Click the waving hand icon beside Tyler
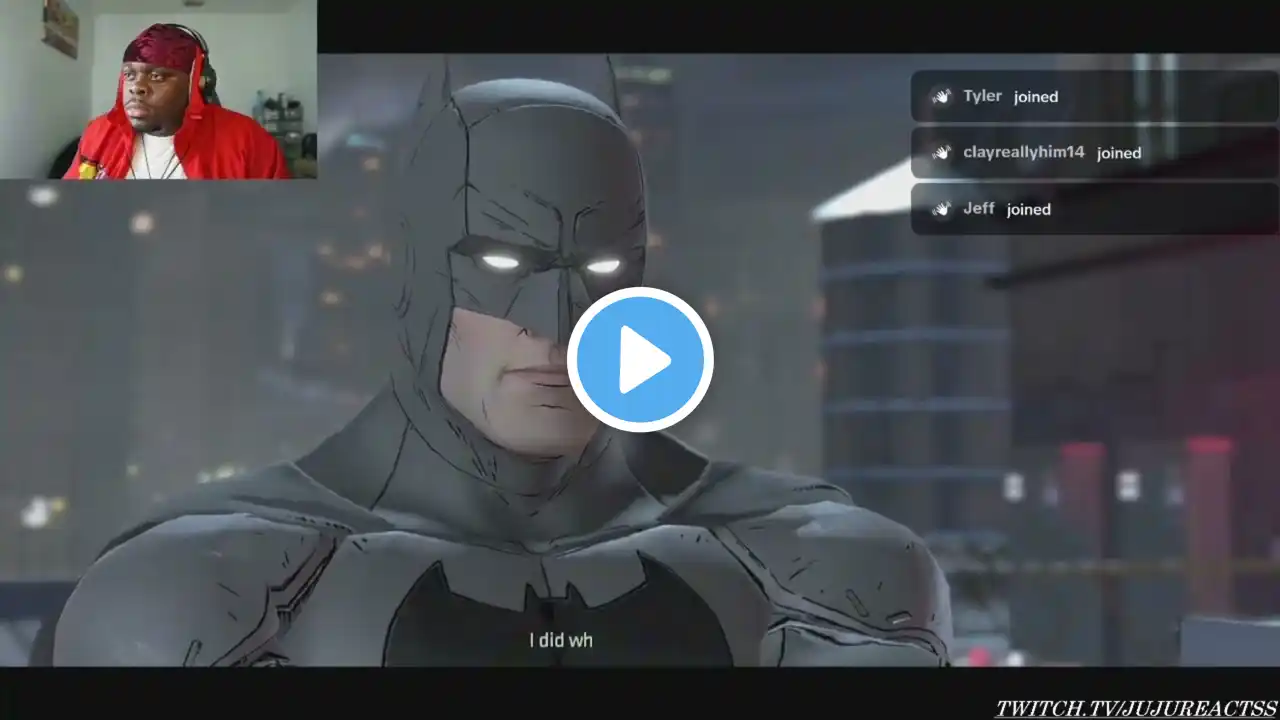Screen dimensions: 1280x720 click(941, 96)
